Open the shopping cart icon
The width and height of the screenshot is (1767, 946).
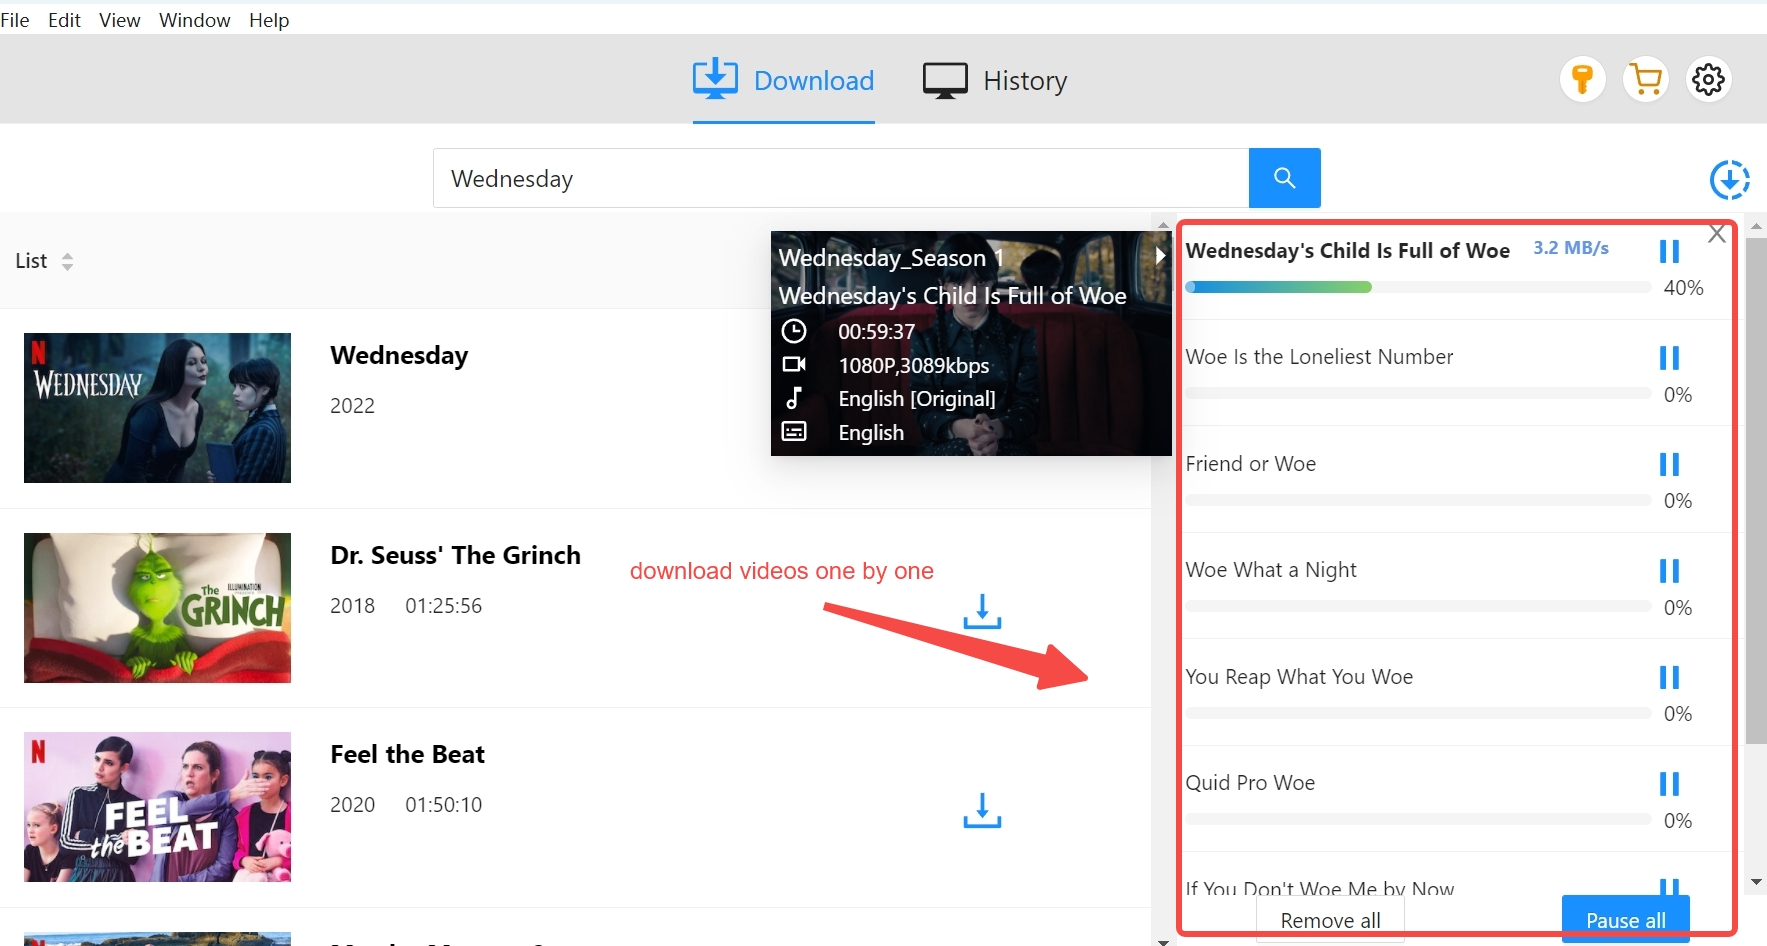click(1646, 79)
